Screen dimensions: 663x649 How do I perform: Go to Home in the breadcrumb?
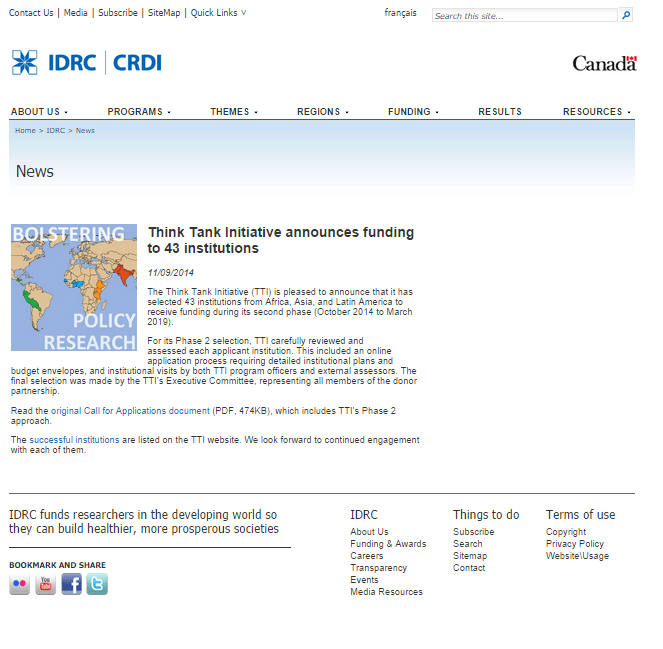click(x=25, y=131)
